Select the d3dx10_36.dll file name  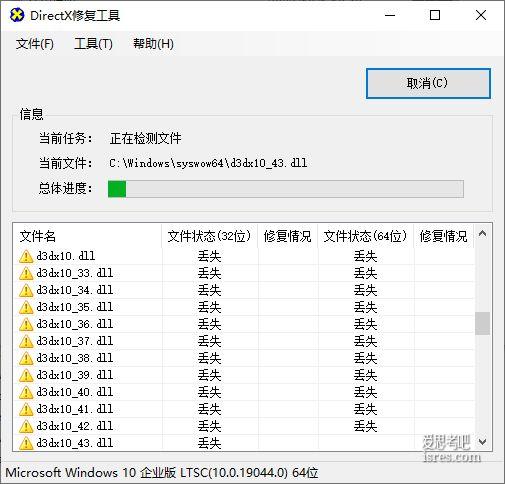tap(75, 324)
